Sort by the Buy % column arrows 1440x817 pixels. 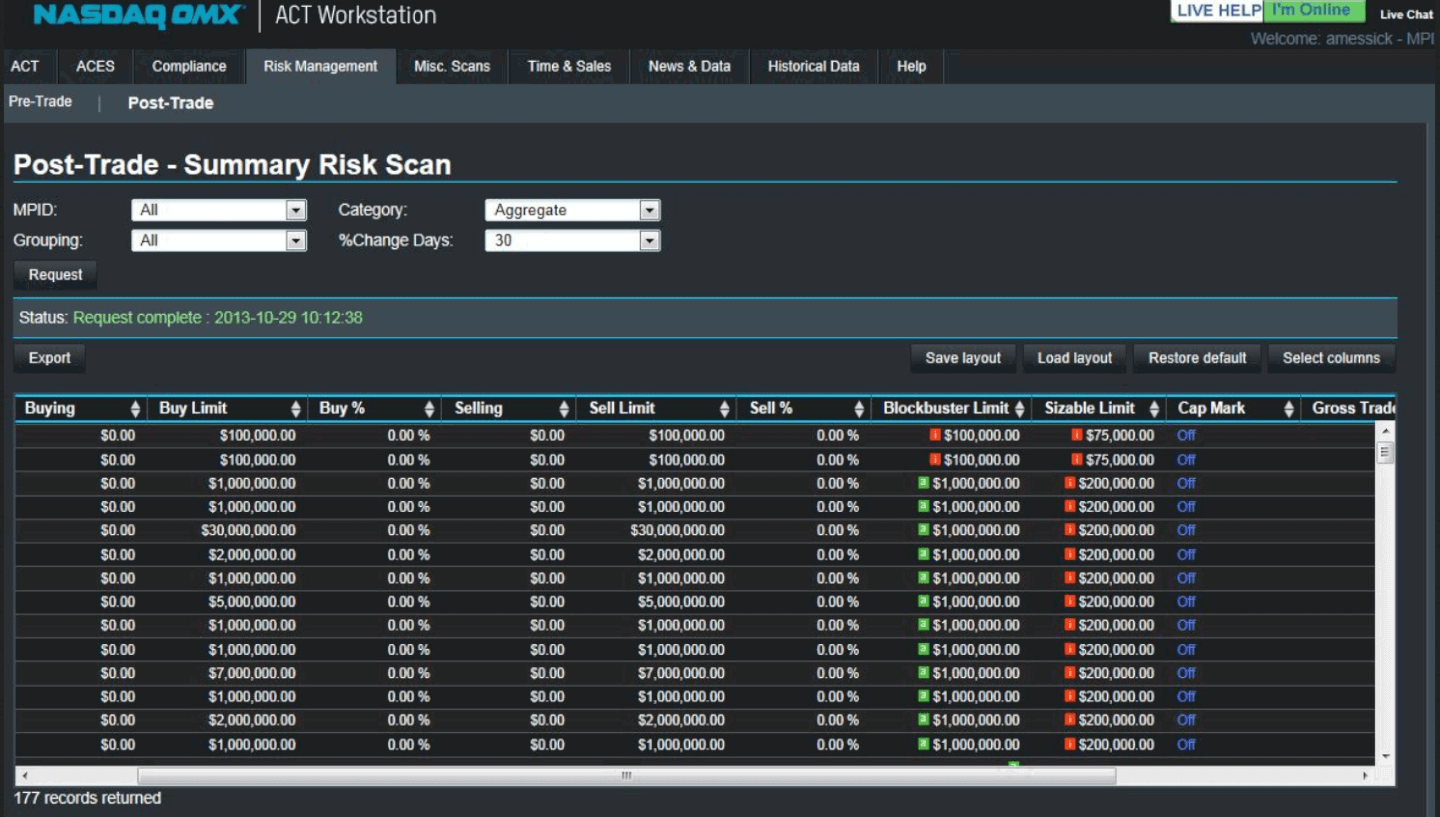[x=430, y=409]
